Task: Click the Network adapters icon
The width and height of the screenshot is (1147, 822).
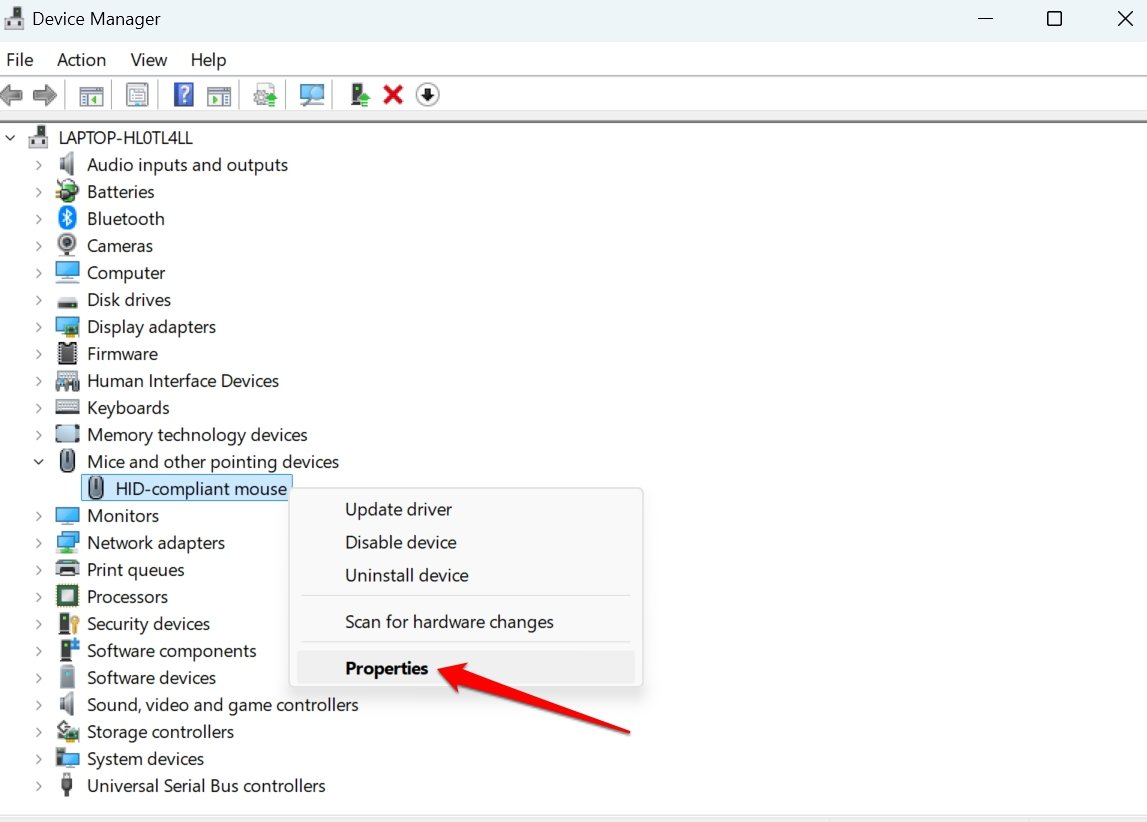Action: 67,542
